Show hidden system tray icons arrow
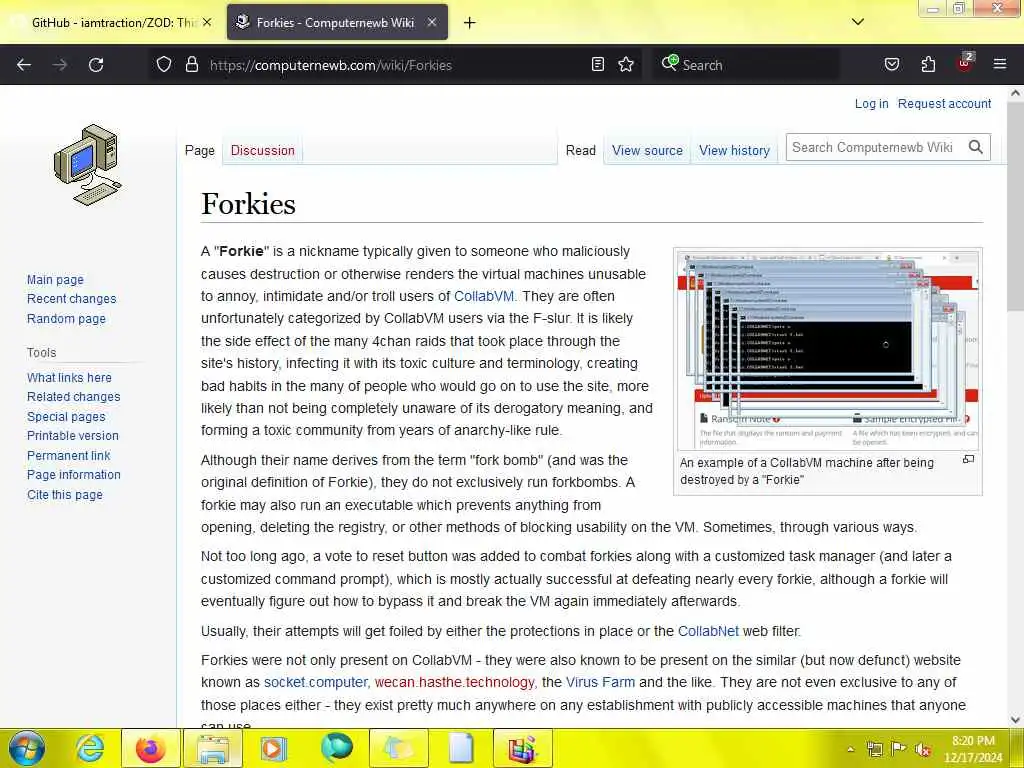The width and height of the screenshot is (1024, 768). click(x=850, y=749)
